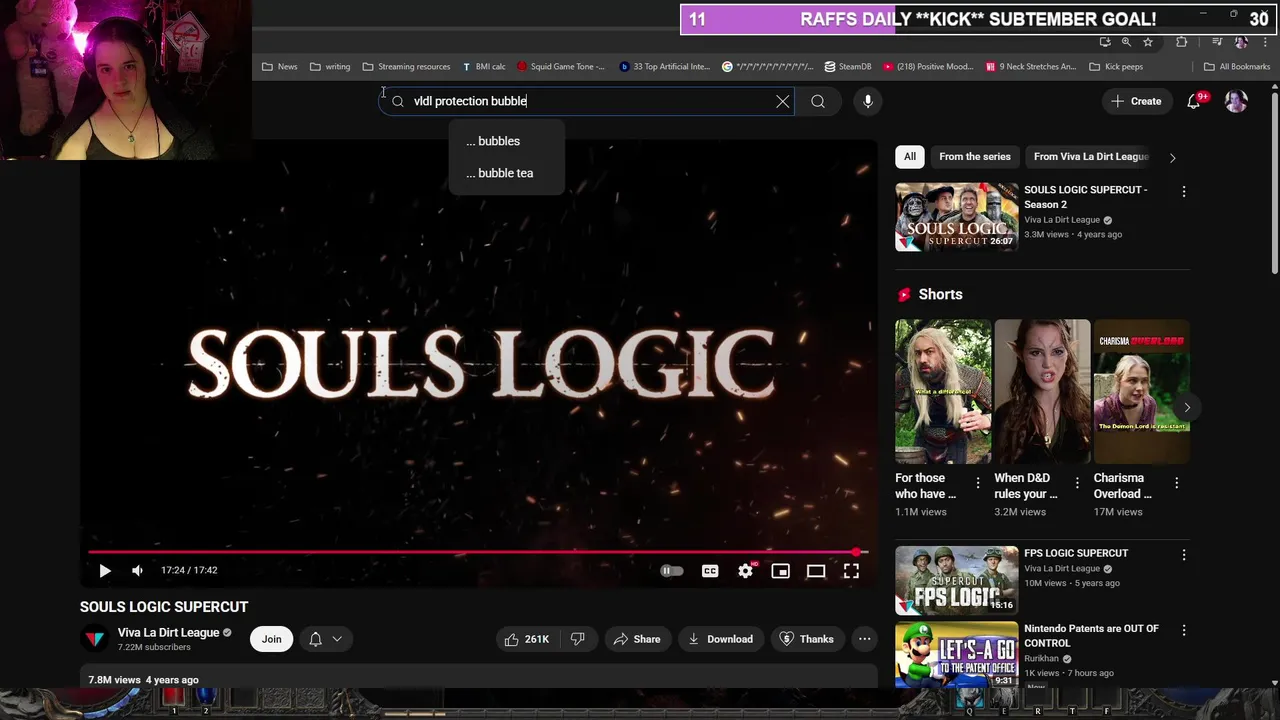1280x720 pixels.
Task: Open 'For those who have' short
Action: click(942, 391)
